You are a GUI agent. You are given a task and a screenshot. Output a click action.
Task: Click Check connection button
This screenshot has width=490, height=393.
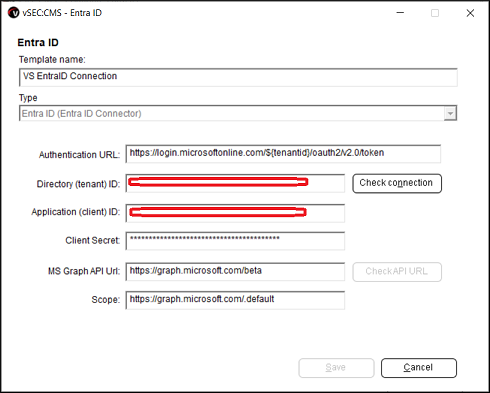(x=397, y=183)
